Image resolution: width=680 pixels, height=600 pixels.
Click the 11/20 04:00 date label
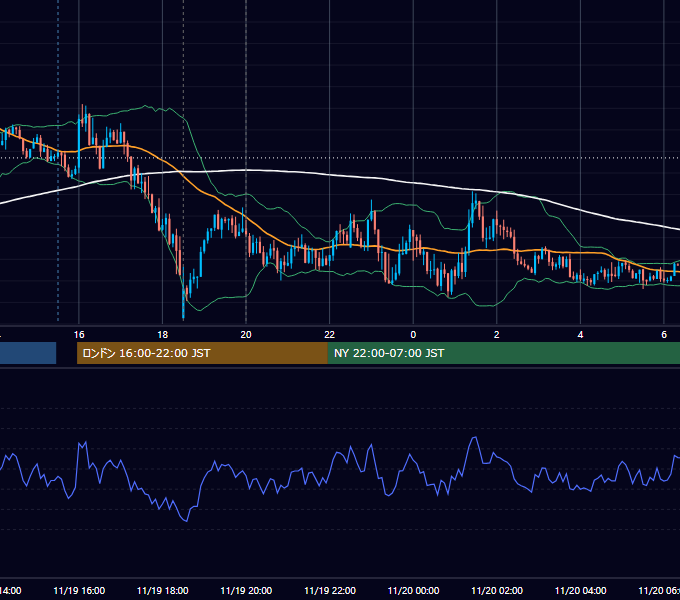[x=580, y=590]
